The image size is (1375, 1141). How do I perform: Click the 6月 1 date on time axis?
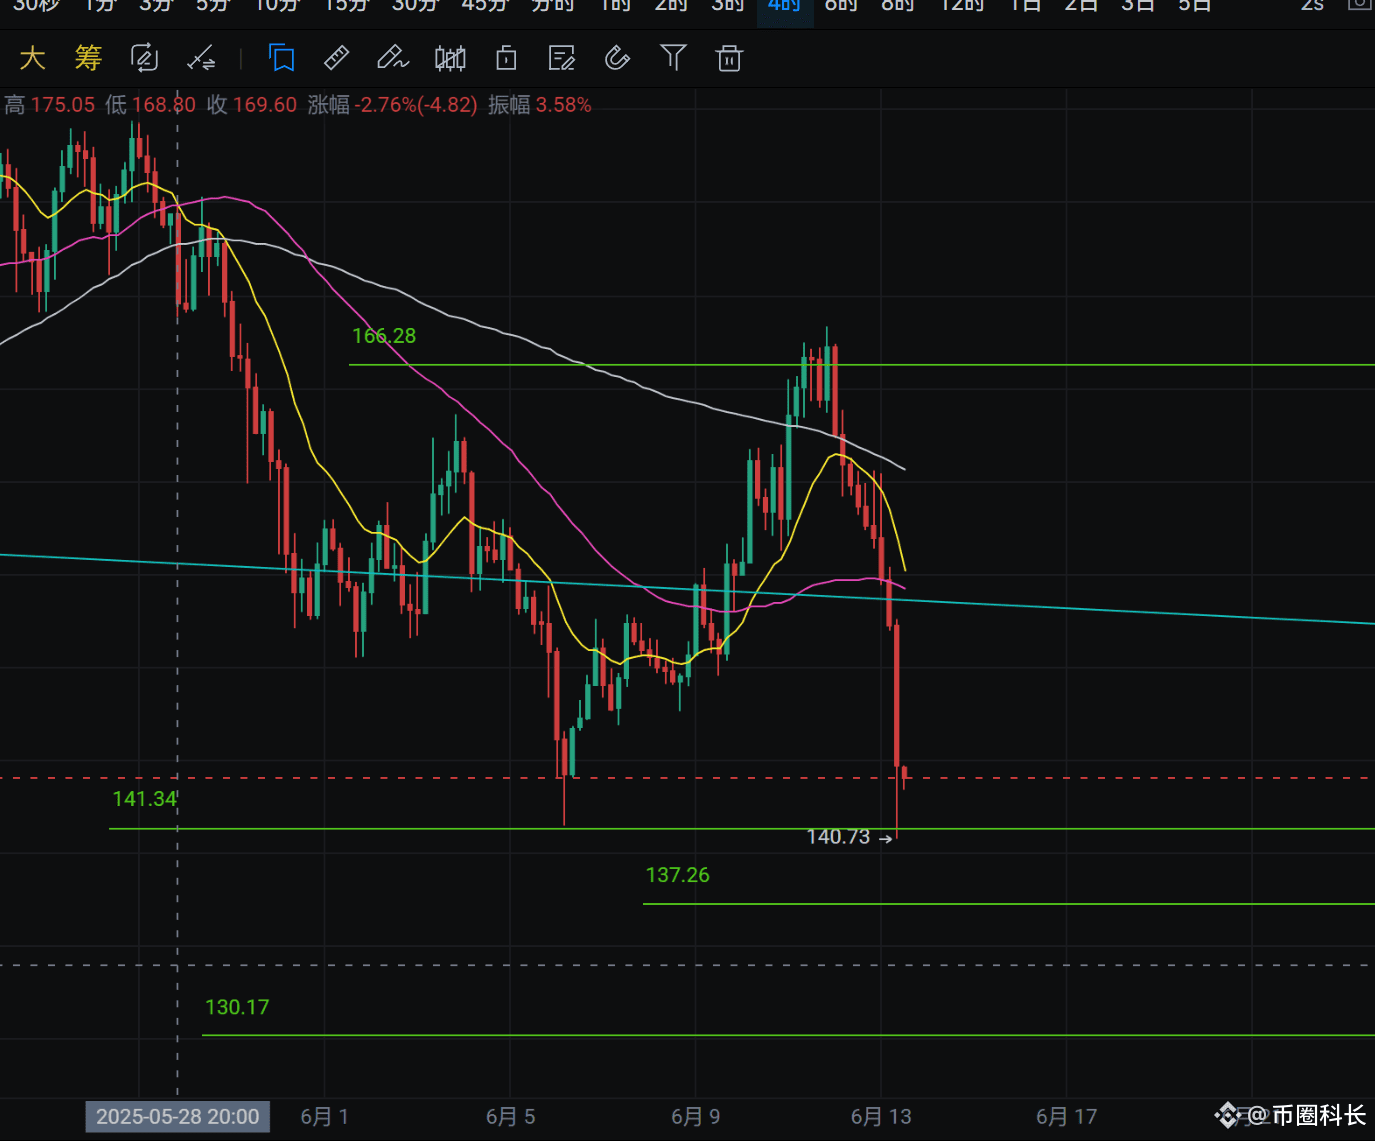tap(324, 1117)
